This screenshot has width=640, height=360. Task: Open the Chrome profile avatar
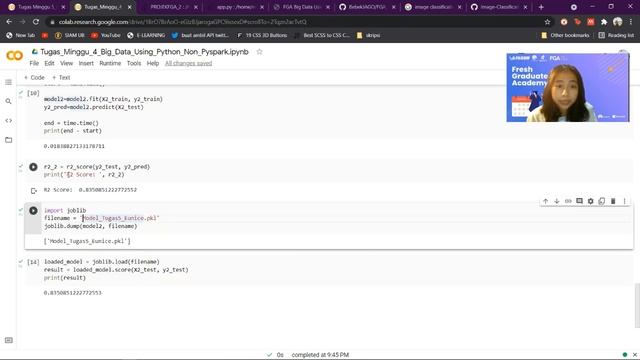[x=618, y=22]
